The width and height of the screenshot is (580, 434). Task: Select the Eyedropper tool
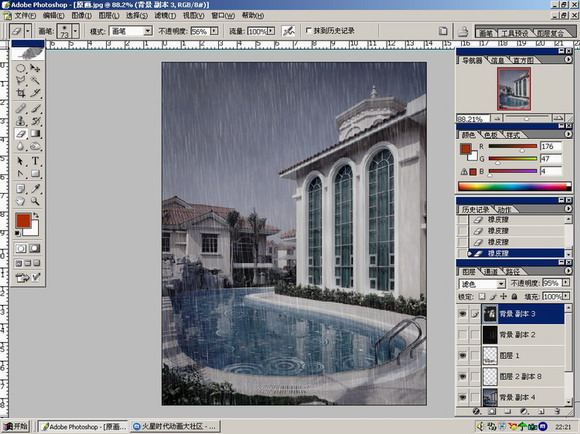pos(35,189)
